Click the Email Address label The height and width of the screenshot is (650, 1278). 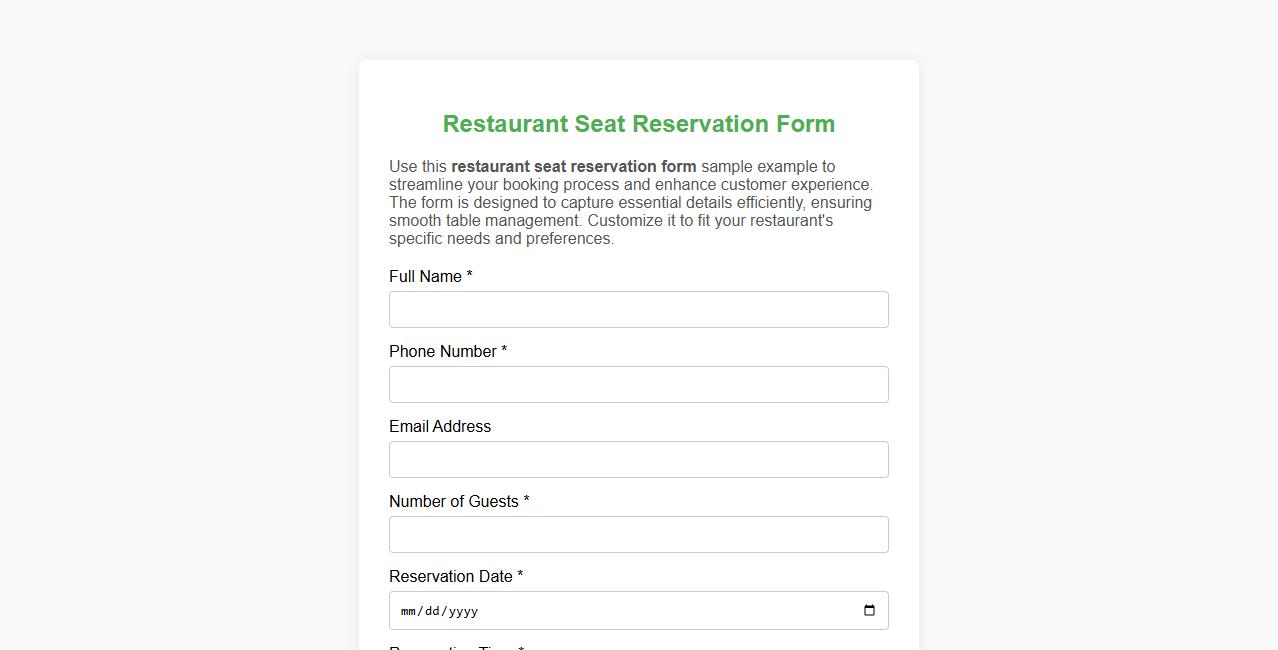point(439,426)
